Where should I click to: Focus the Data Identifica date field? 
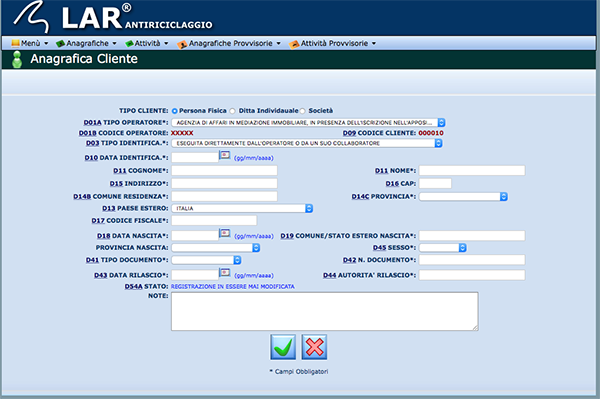tap(195, 157)
